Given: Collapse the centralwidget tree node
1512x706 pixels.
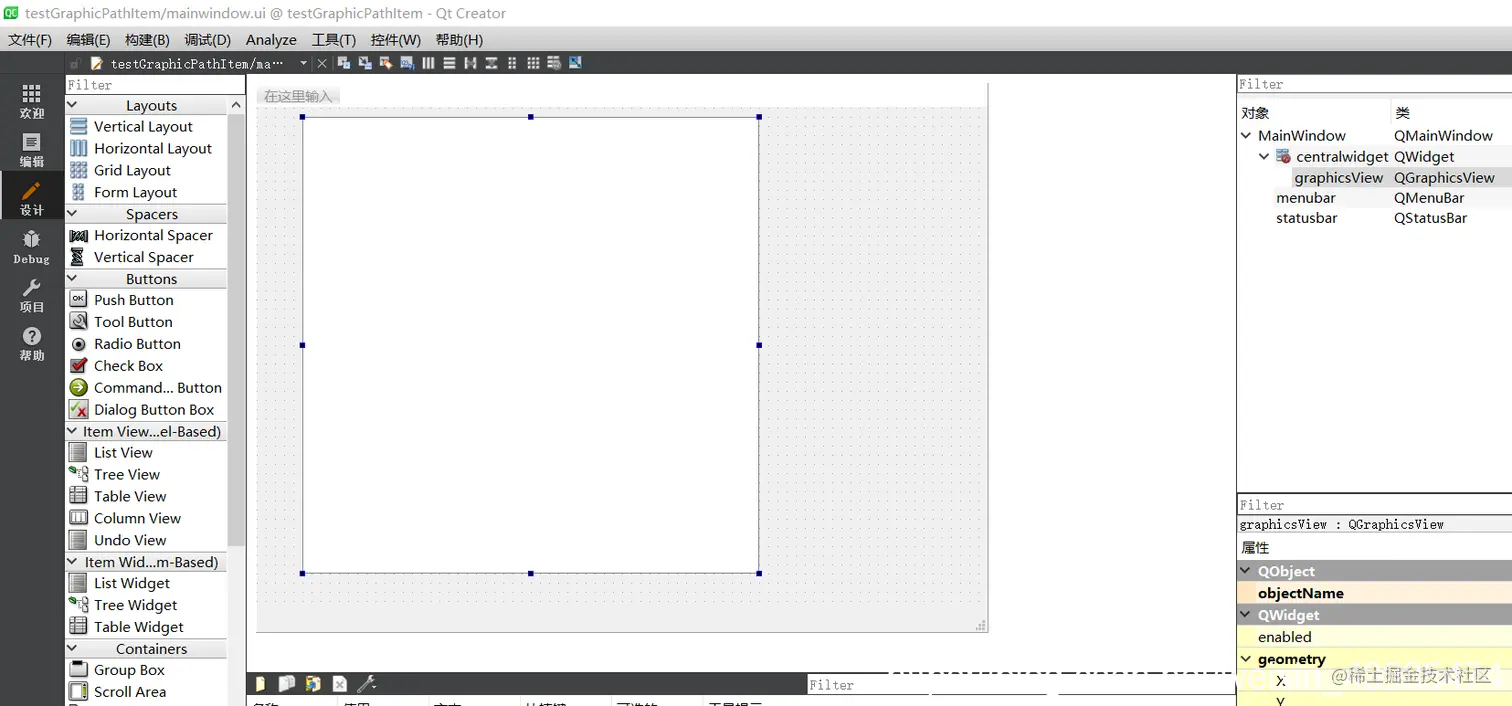Looking at the screenshot, I should tap(1264, 156).
